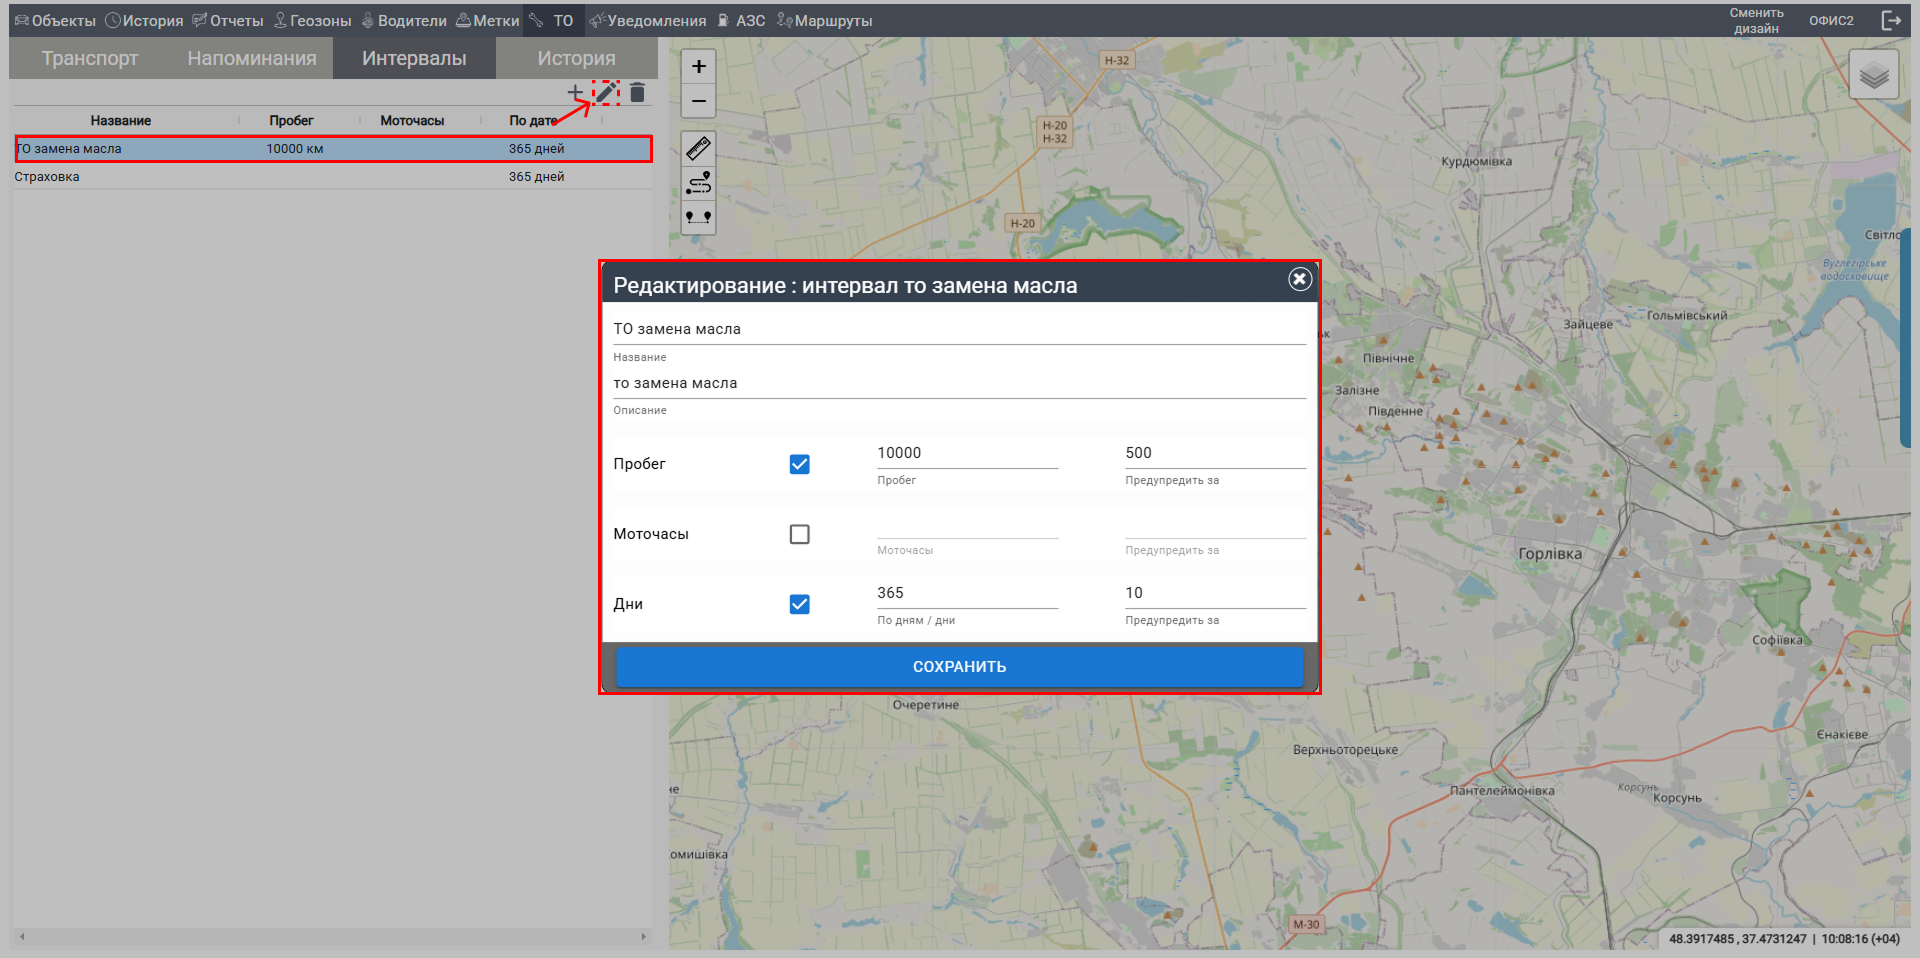Uncheck the Дни checkbox
This screenshot has width=1920, height=958.
point(799,604)
